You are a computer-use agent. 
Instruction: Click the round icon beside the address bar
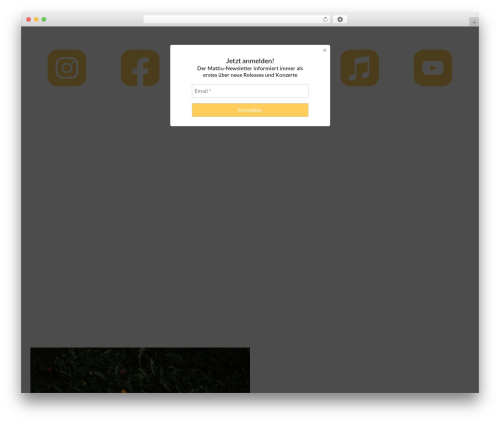point(340,19)
